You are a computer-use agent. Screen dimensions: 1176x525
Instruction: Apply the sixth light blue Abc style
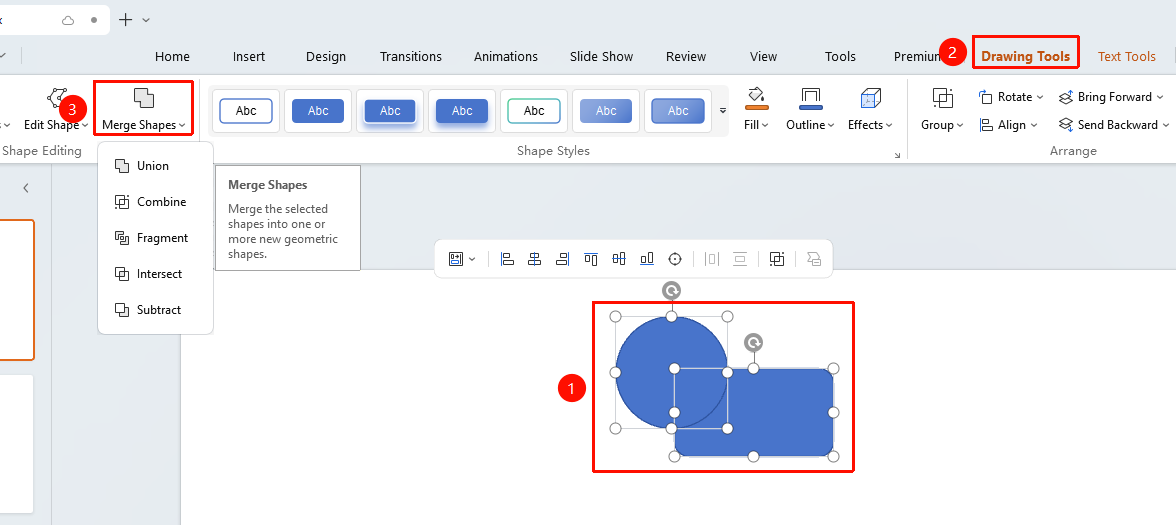tap(606, 111)
